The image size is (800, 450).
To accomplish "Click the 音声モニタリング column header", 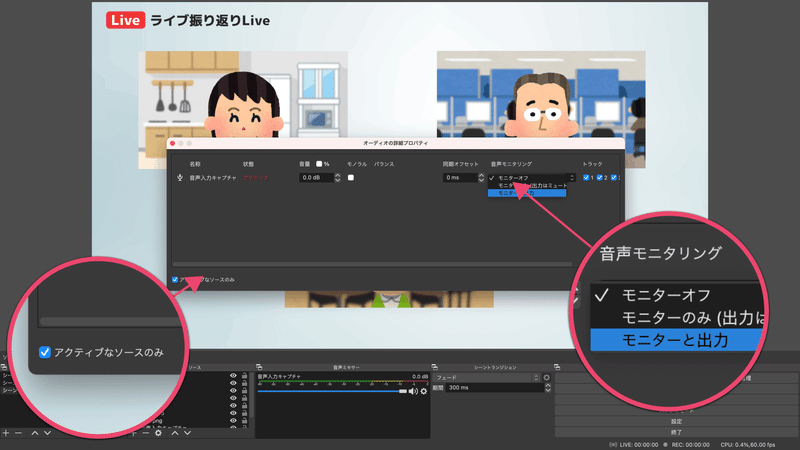I will tap(511, 164).
